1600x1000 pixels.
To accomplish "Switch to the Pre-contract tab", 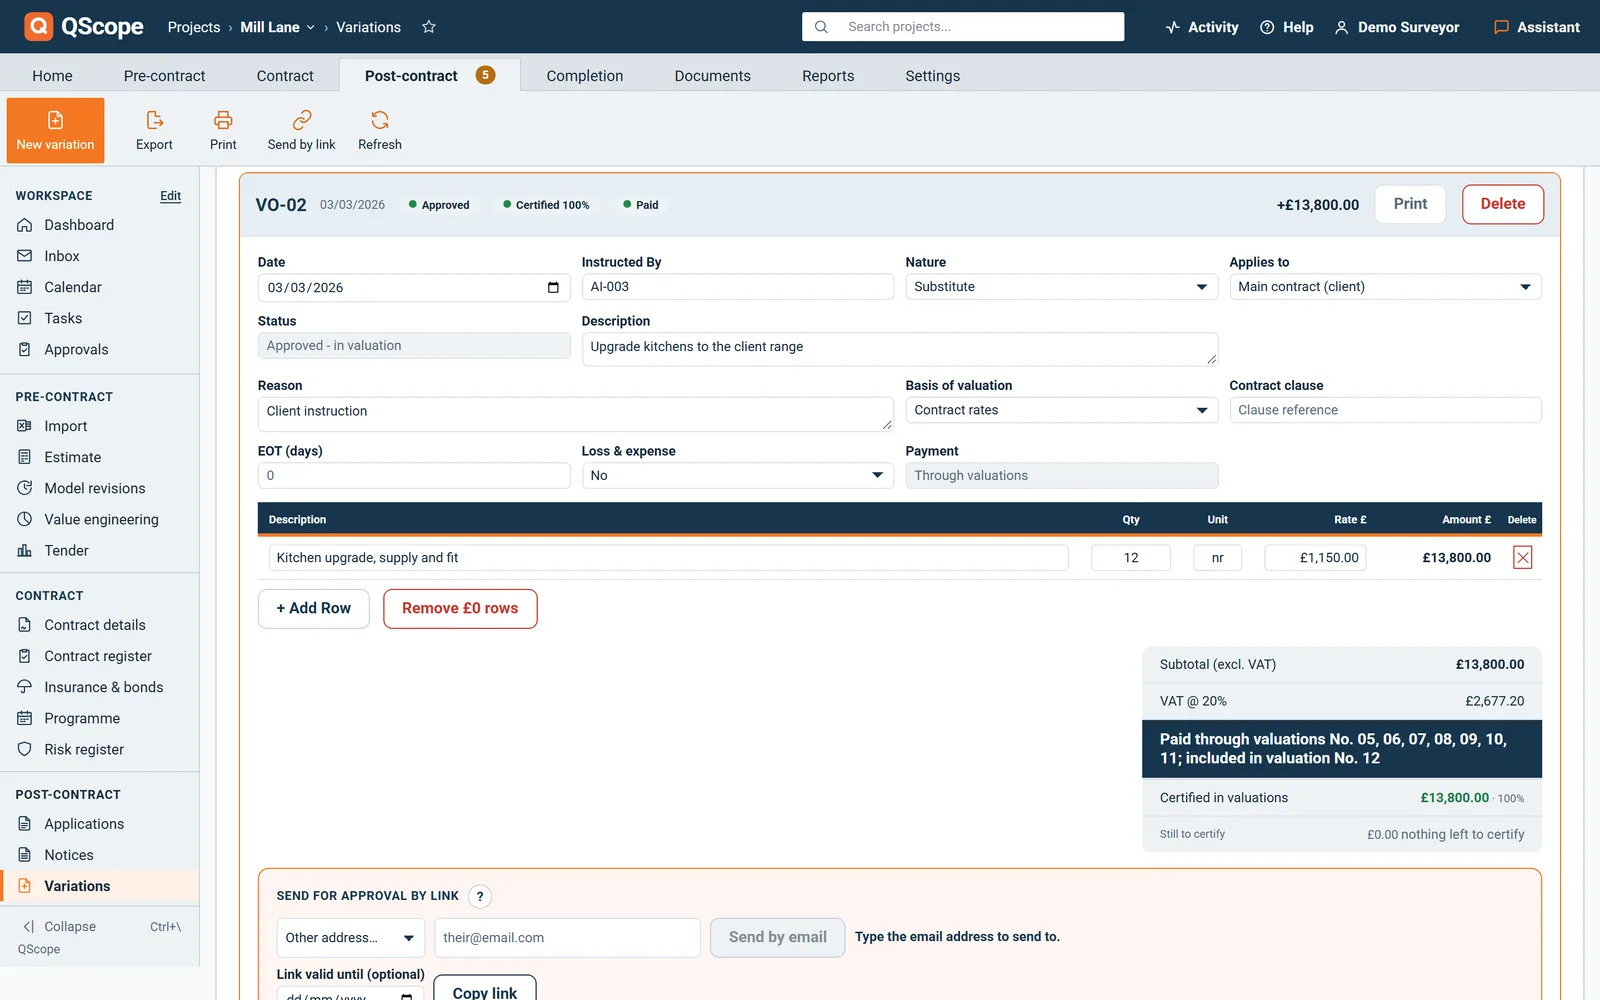I will click(164, 76).
